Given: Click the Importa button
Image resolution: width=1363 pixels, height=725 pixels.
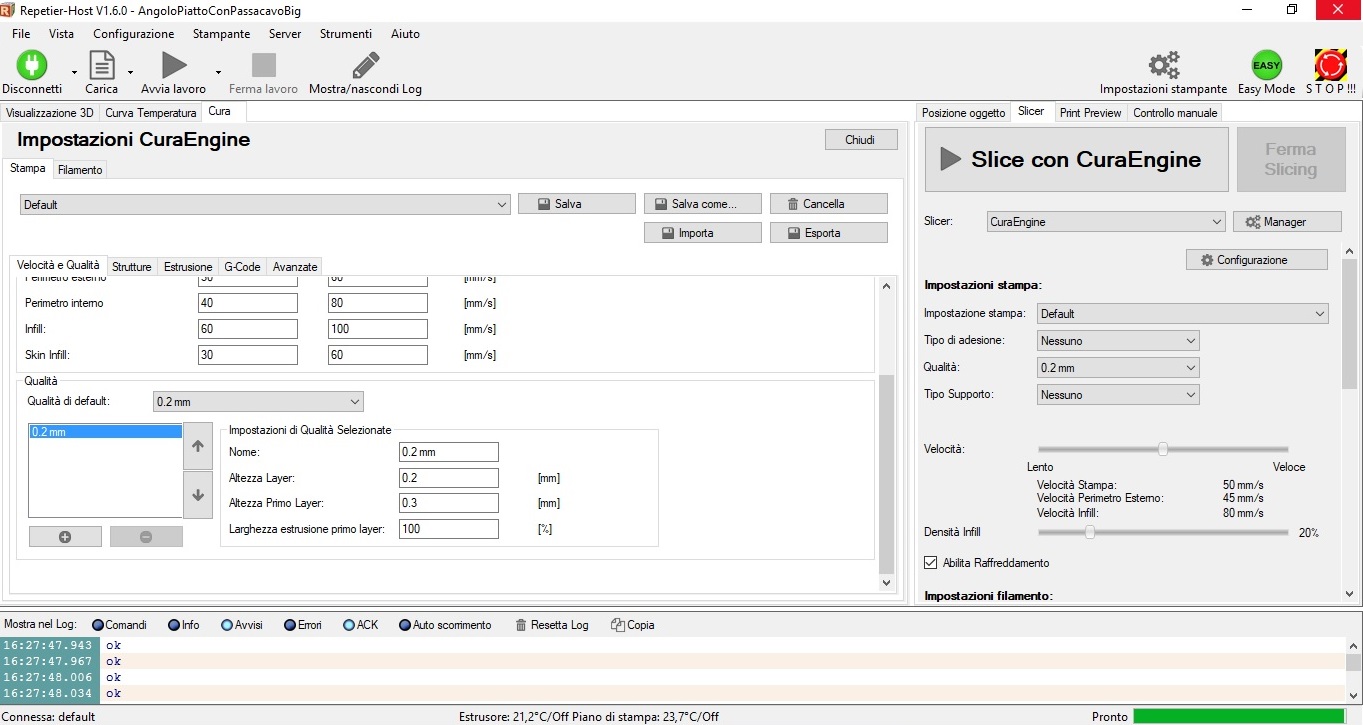Looking at the screenshot, I should [703, 233].
